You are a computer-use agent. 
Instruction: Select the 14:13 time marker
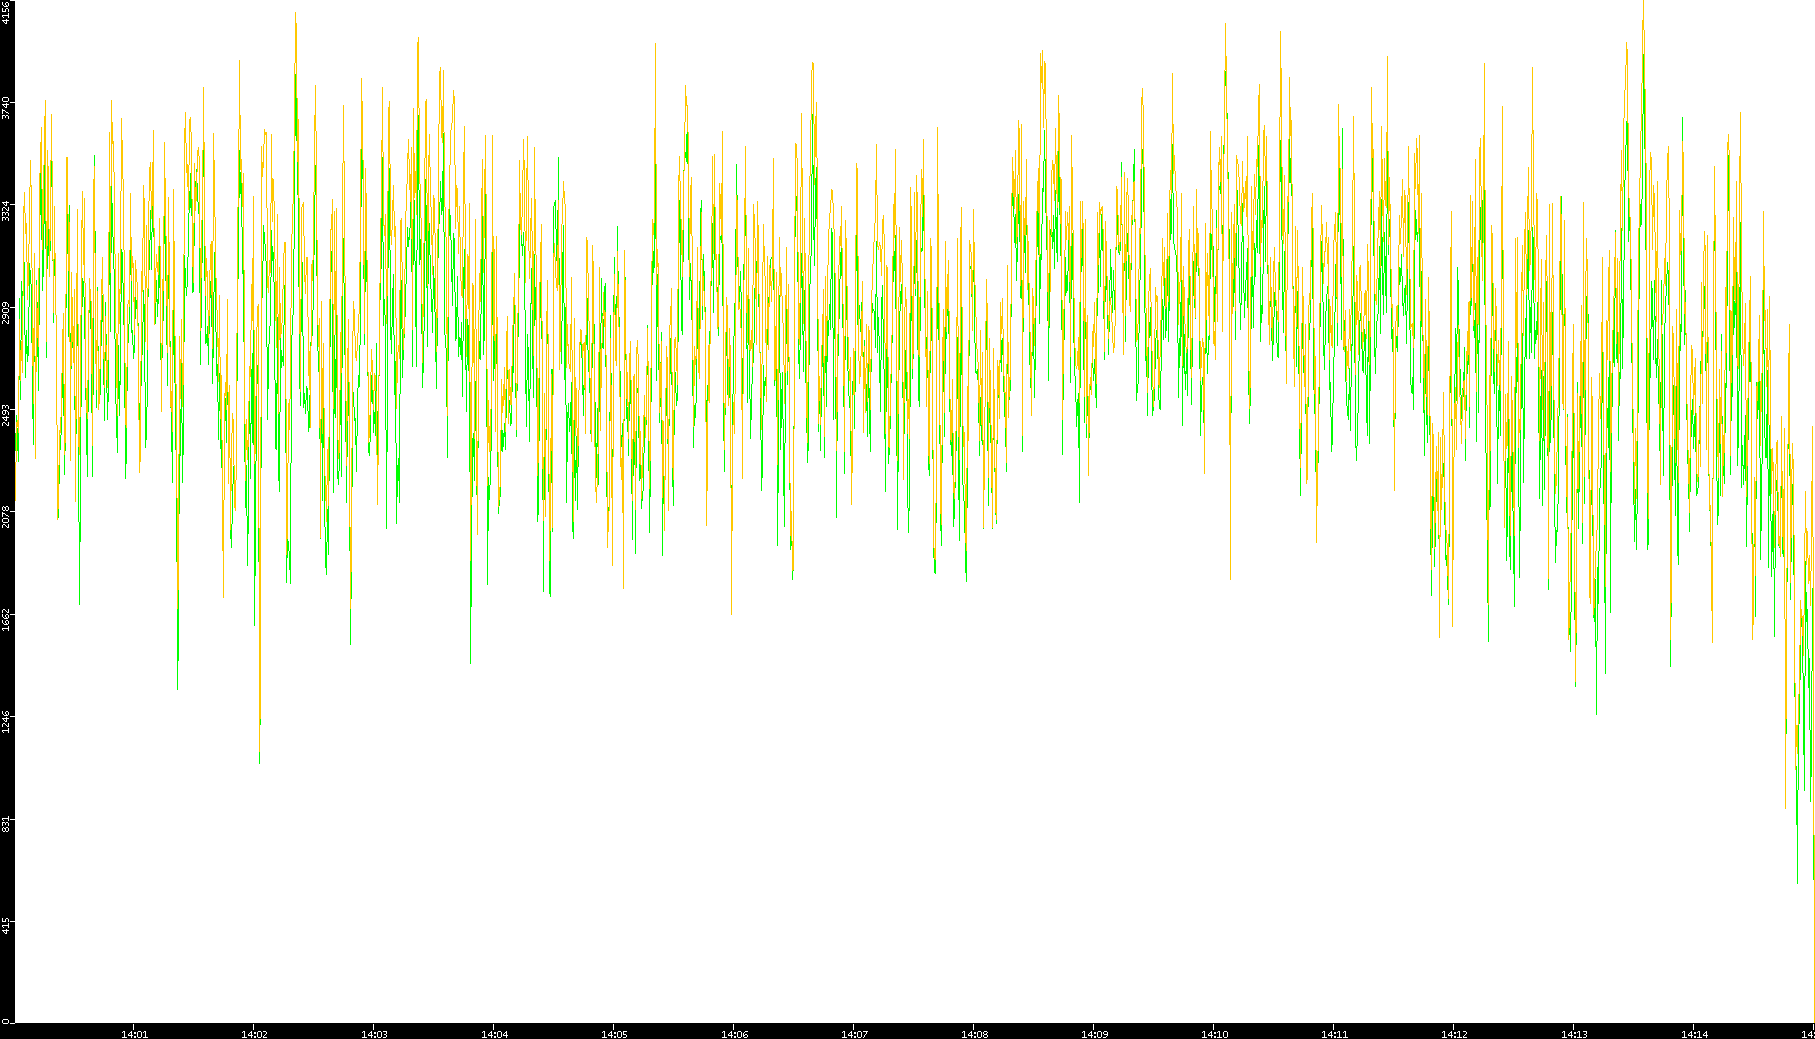coord(1574,1034)
